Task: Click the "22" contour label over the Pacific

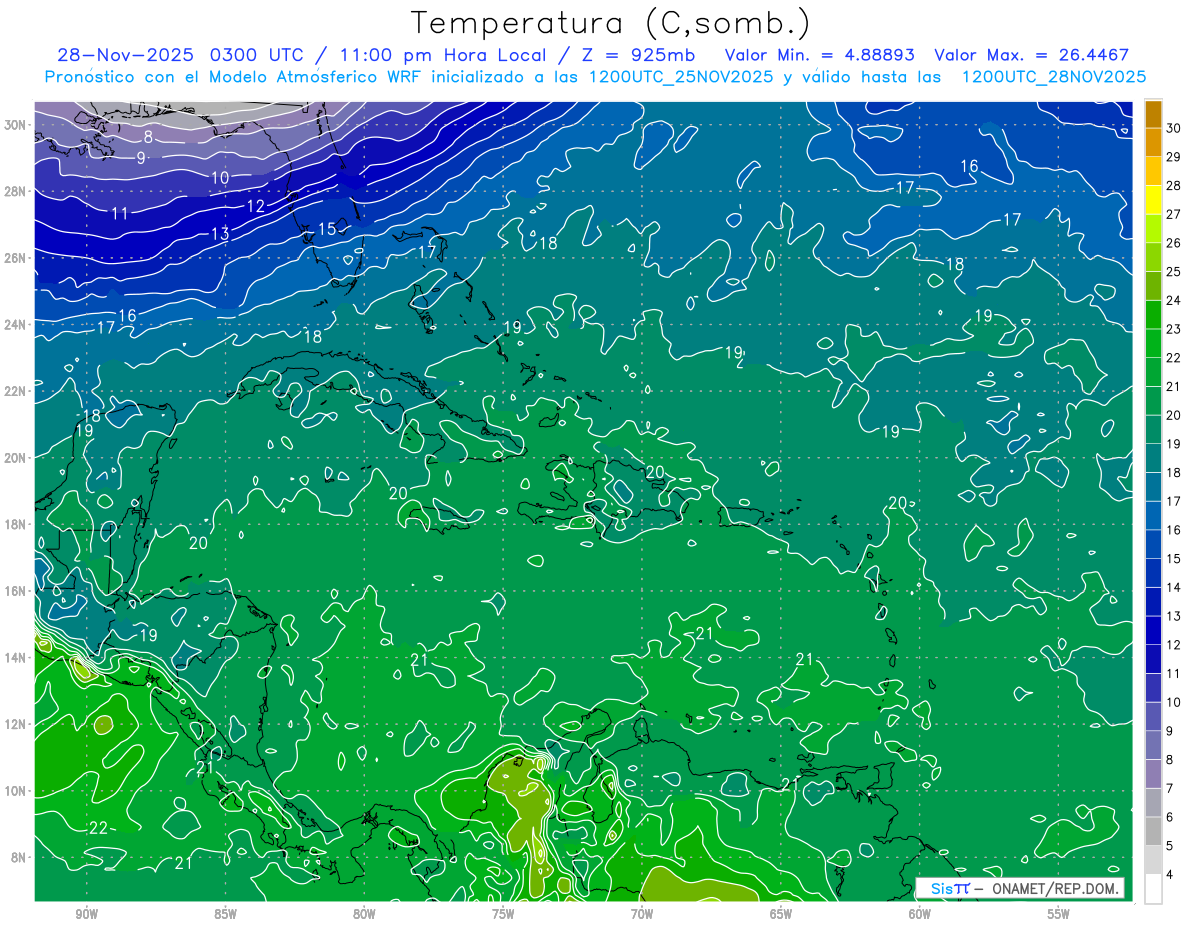Action: click(x=98, y=828)
